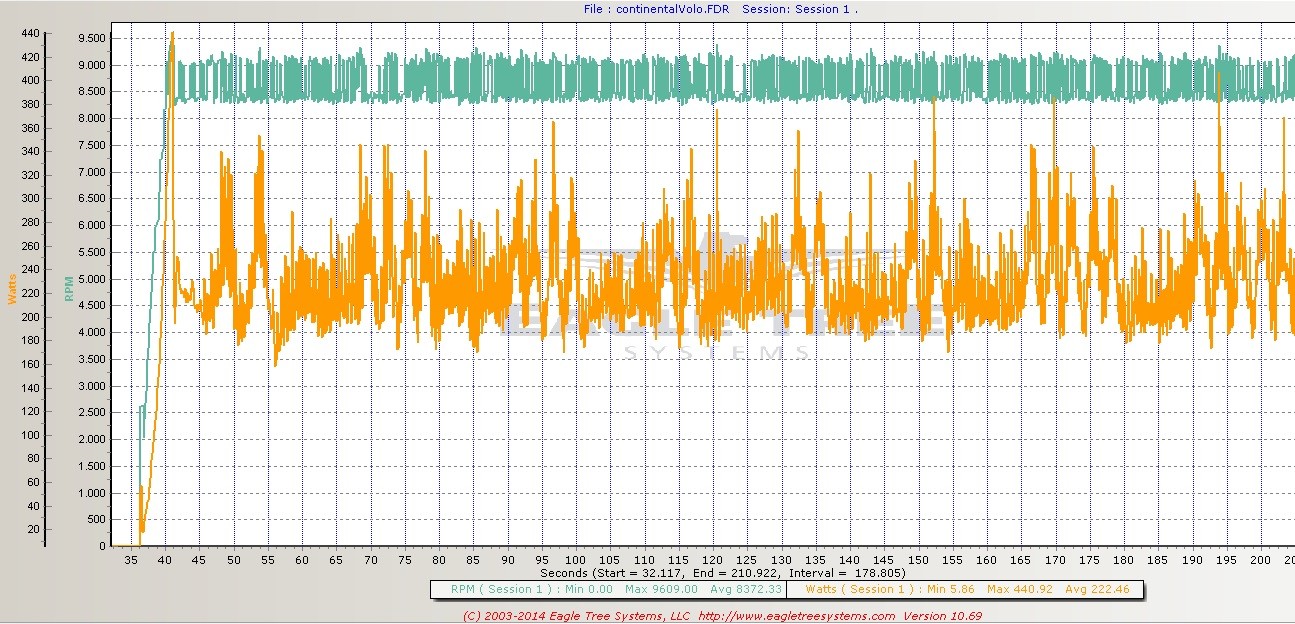Image resolution: width=1295 pixels, height=624 pixels.
Task: Select the Watts Session 1 legend box
Action: [957, 589]
